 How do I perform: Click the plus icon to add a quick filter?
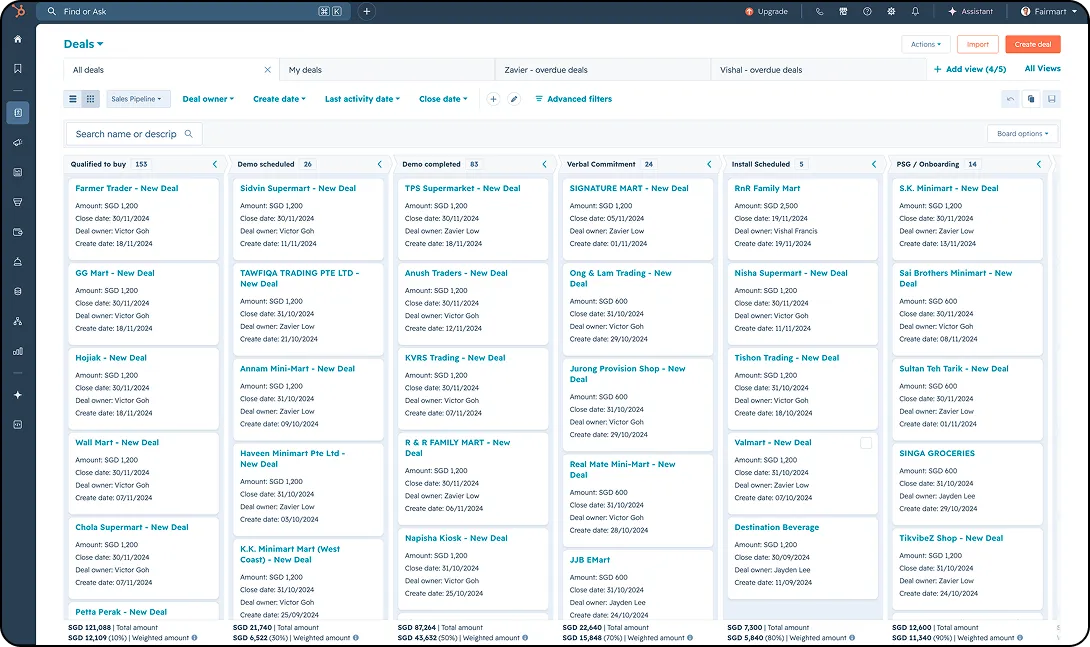point(493,99)
